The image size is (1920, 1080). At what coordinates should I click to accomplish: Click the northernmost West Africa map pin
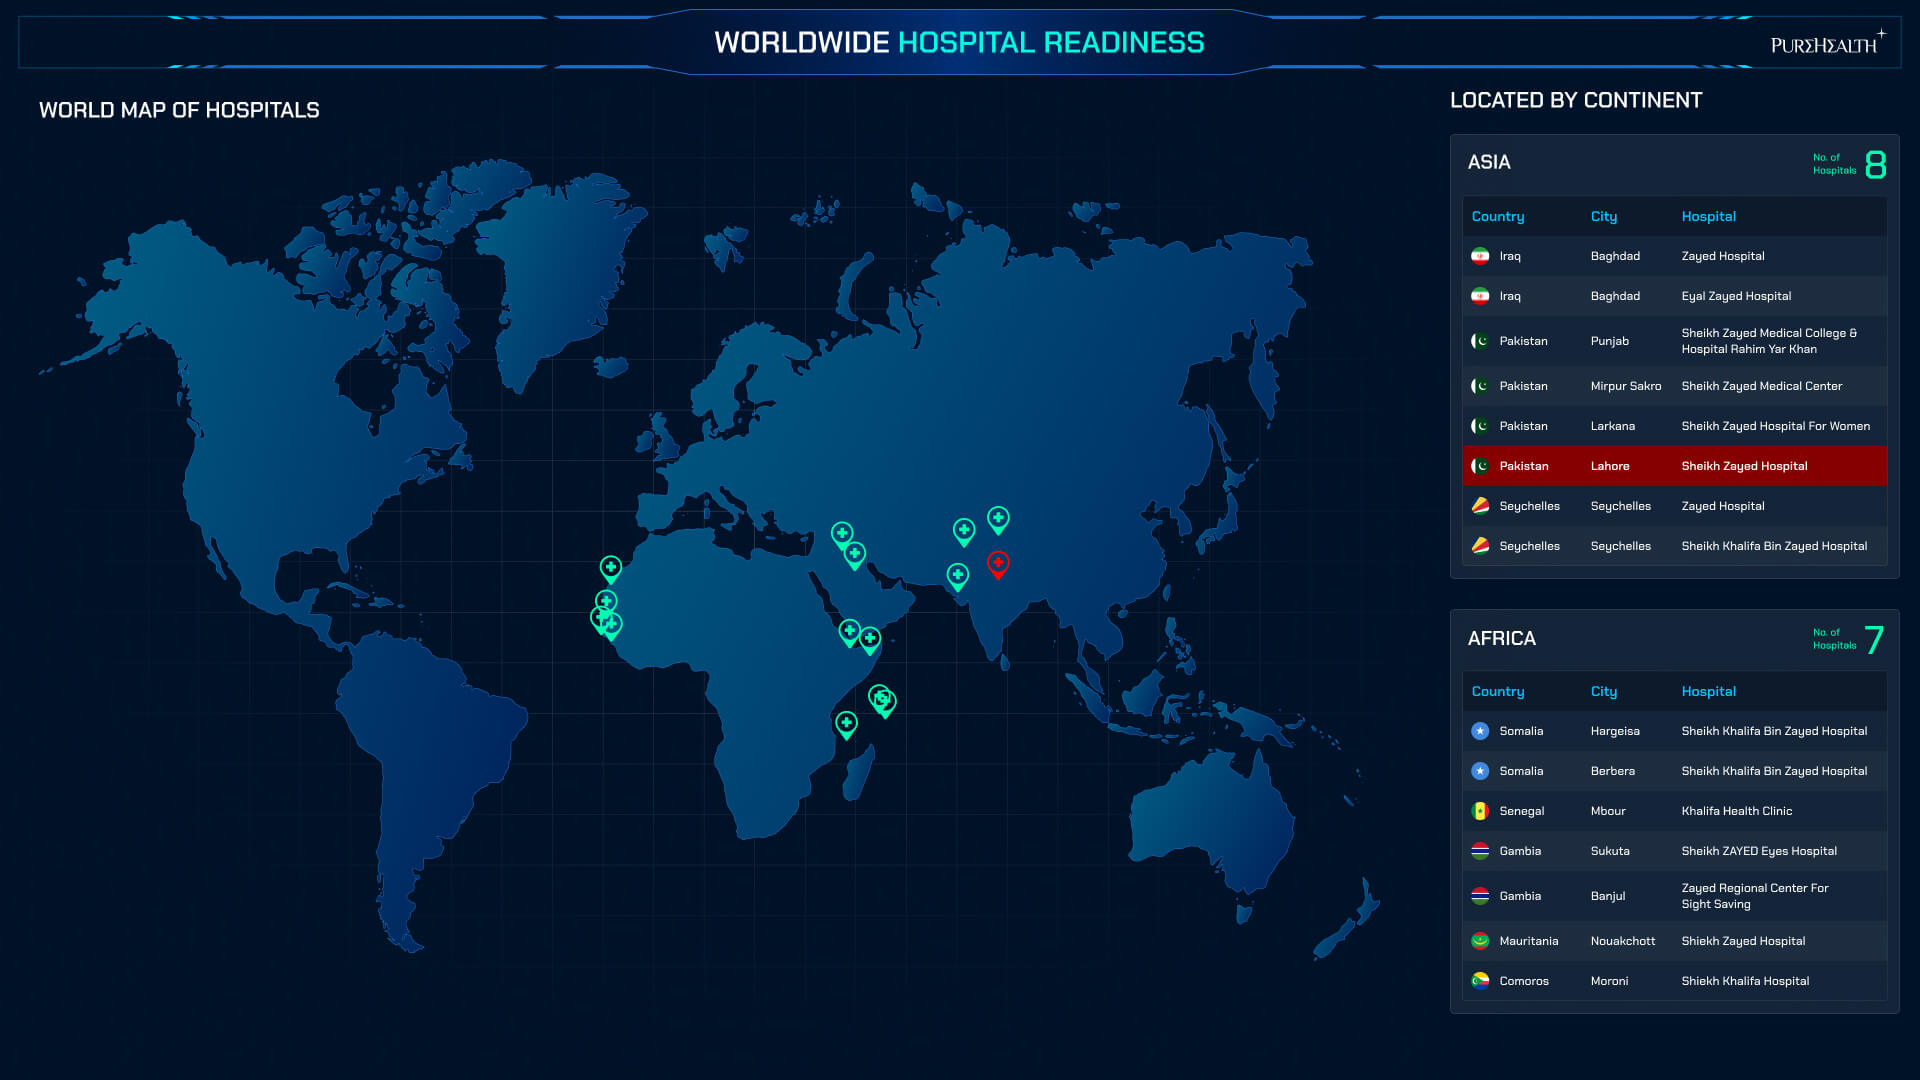tap(610, 567)
